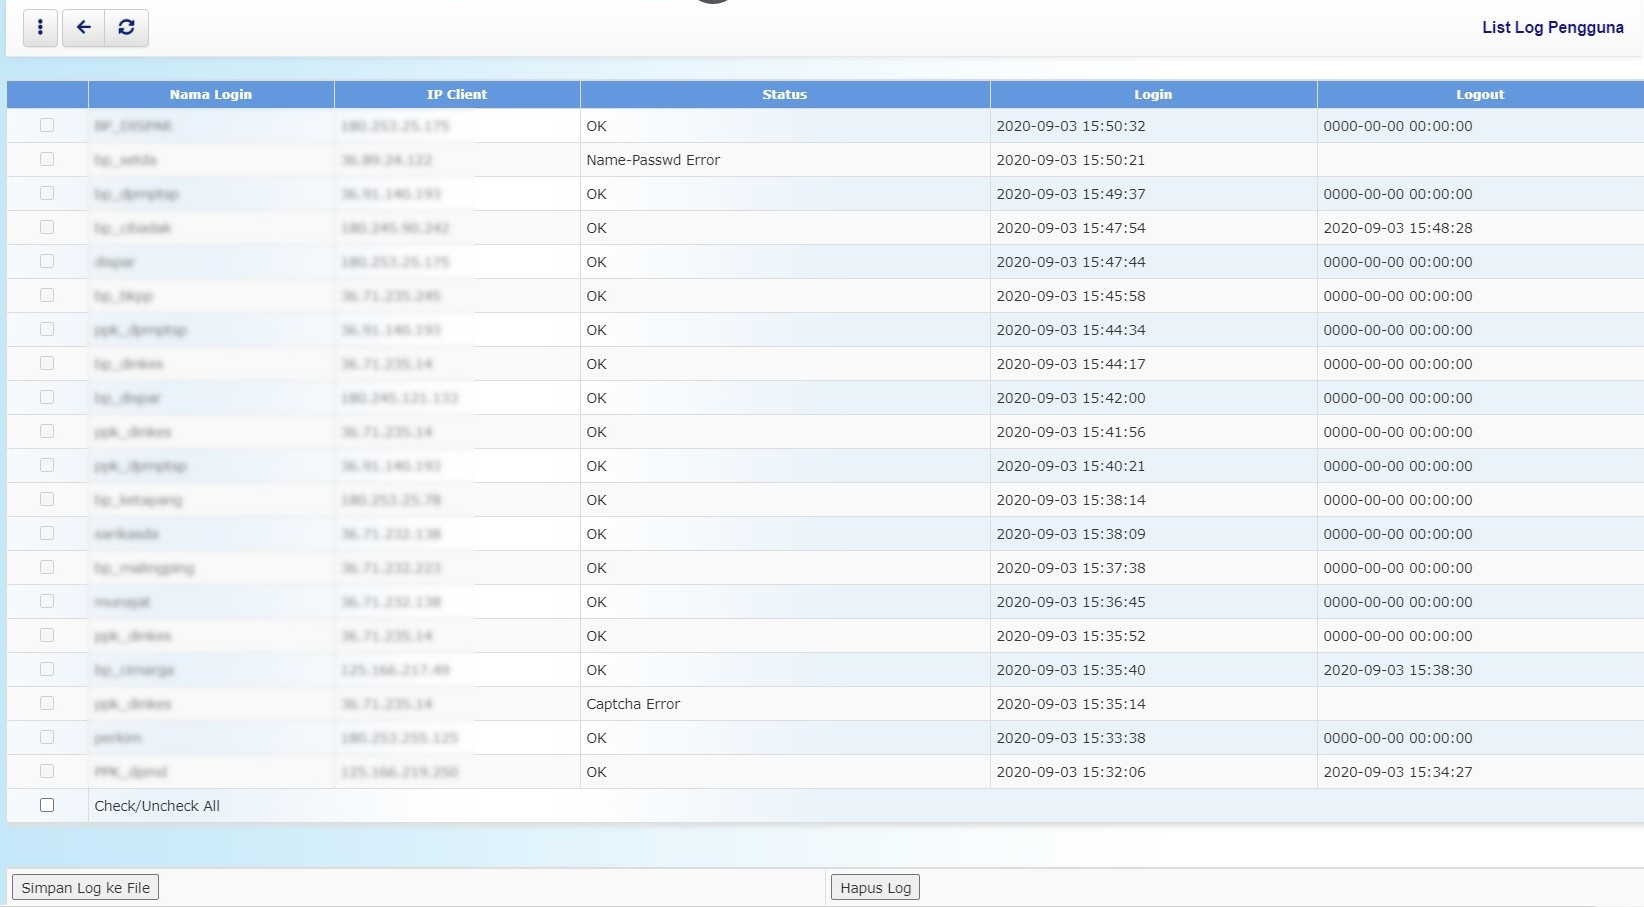
Task: Tick checkbox for the Name-Passwd Error row
Action: pos(47,160)
